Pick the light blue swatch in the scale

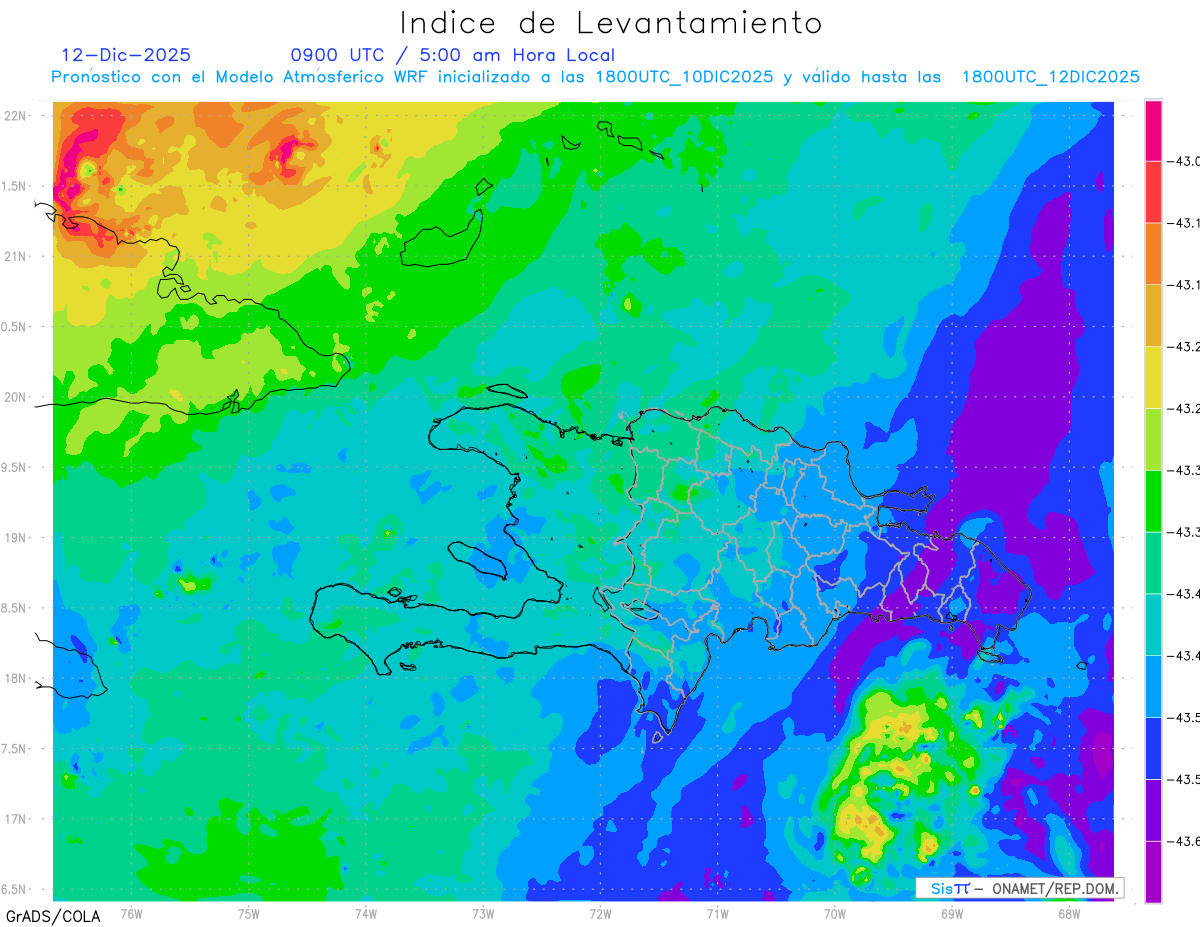1153,686
